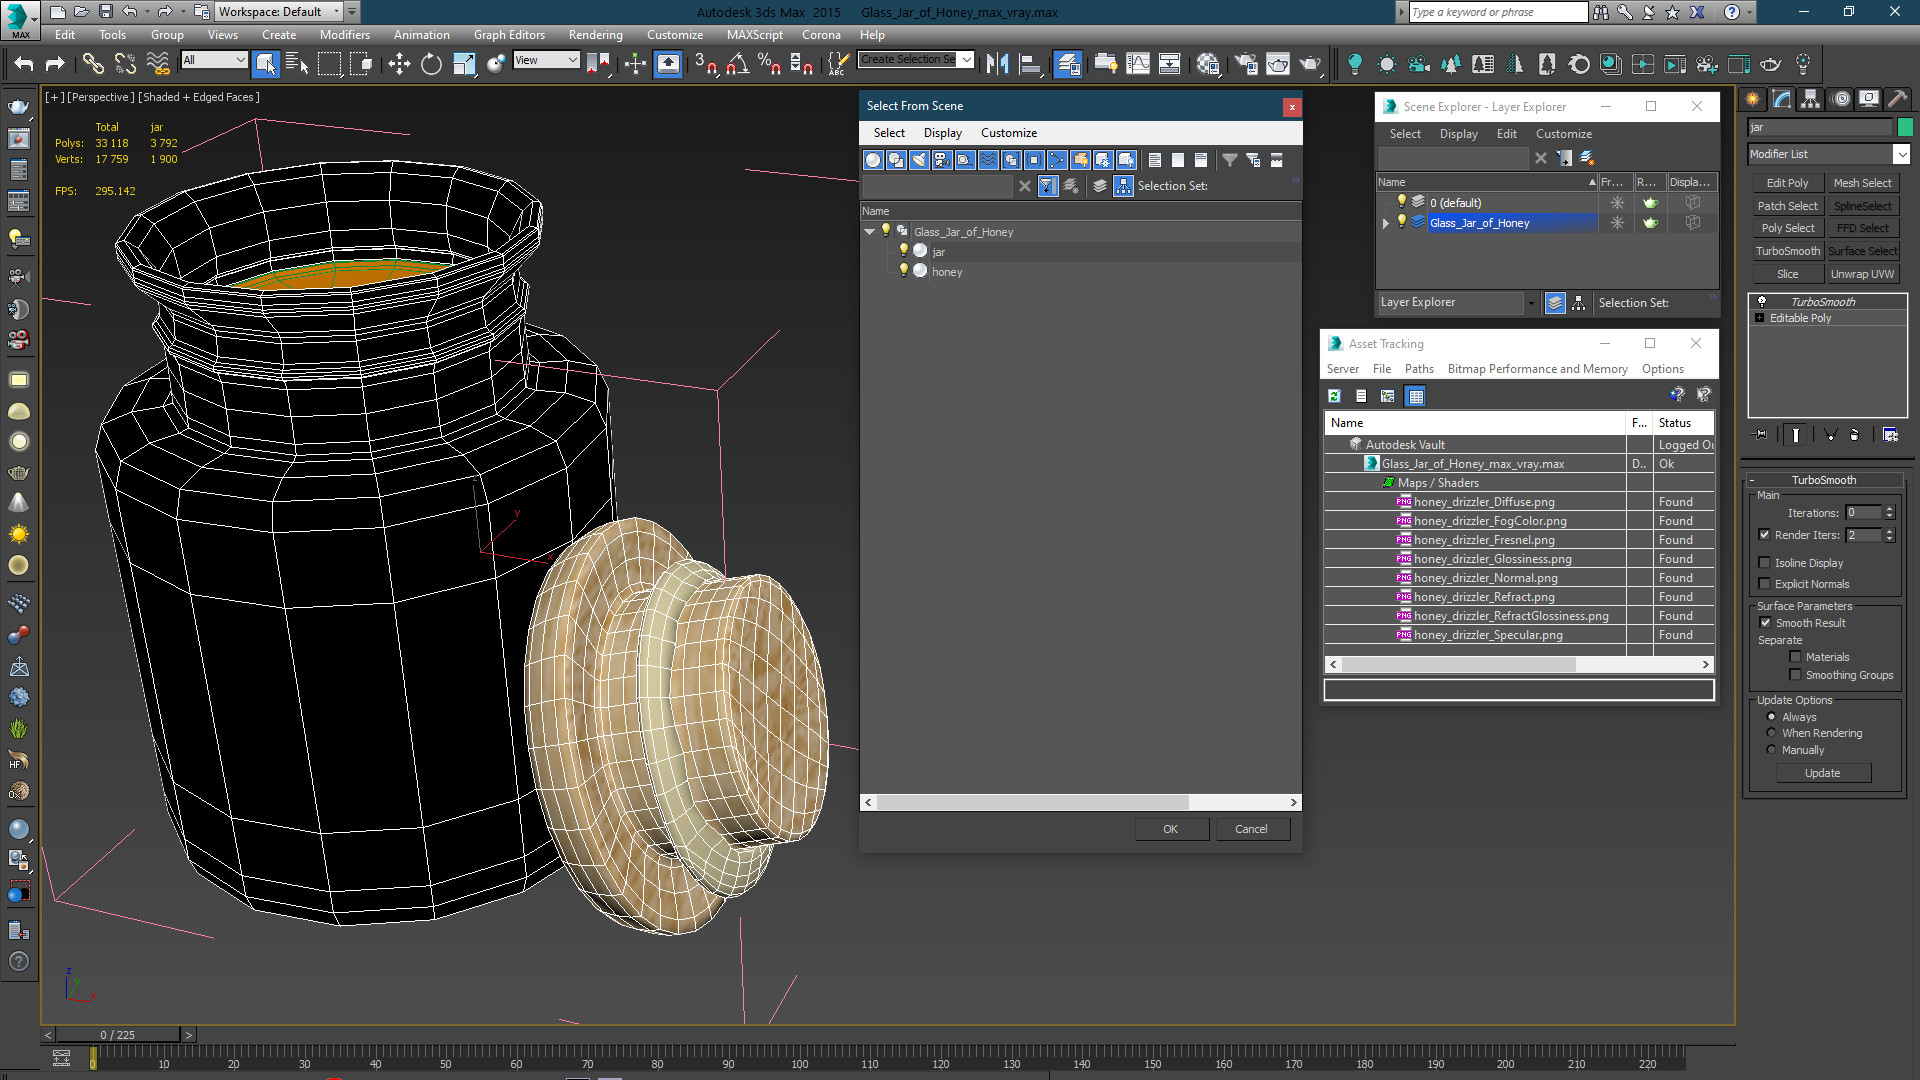1920x1080 pixels.
Task: Switch to the Display tab in Select From Scene
Action: [x=940, y=131]
